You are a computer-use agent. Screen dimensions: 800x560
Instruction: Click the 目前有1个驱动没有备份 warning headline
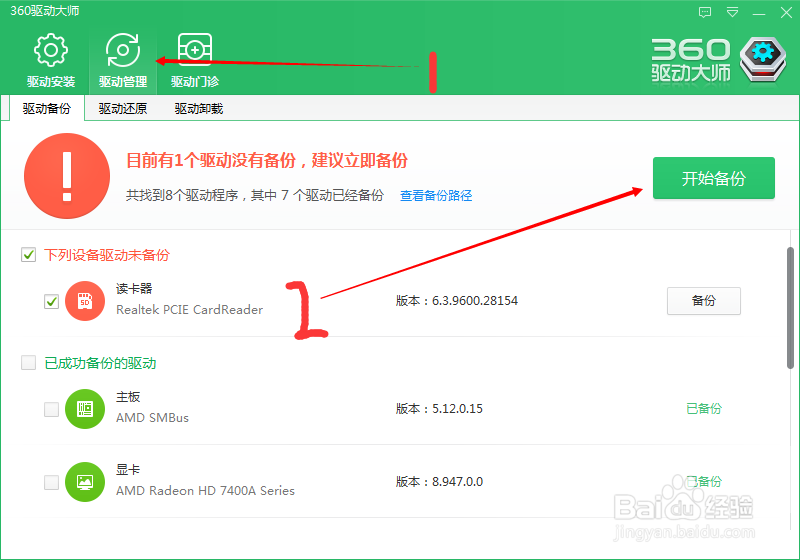[267, 161]
